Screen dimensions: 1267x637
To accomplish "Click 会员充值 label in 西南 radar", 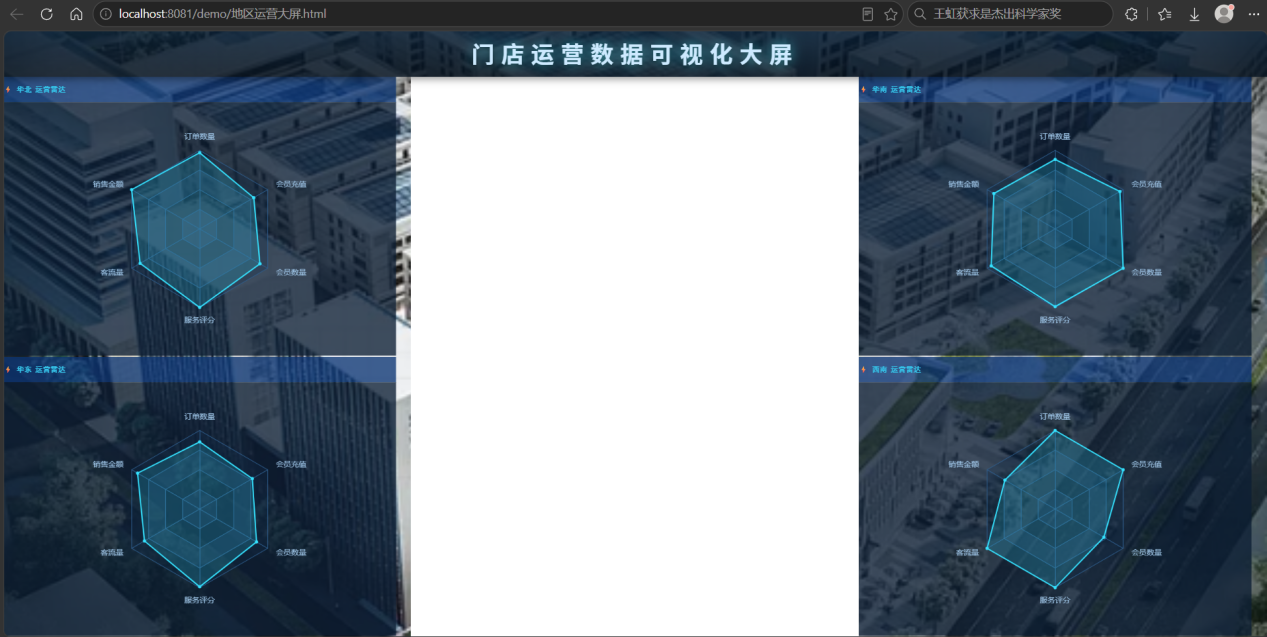I will 1147,464.
